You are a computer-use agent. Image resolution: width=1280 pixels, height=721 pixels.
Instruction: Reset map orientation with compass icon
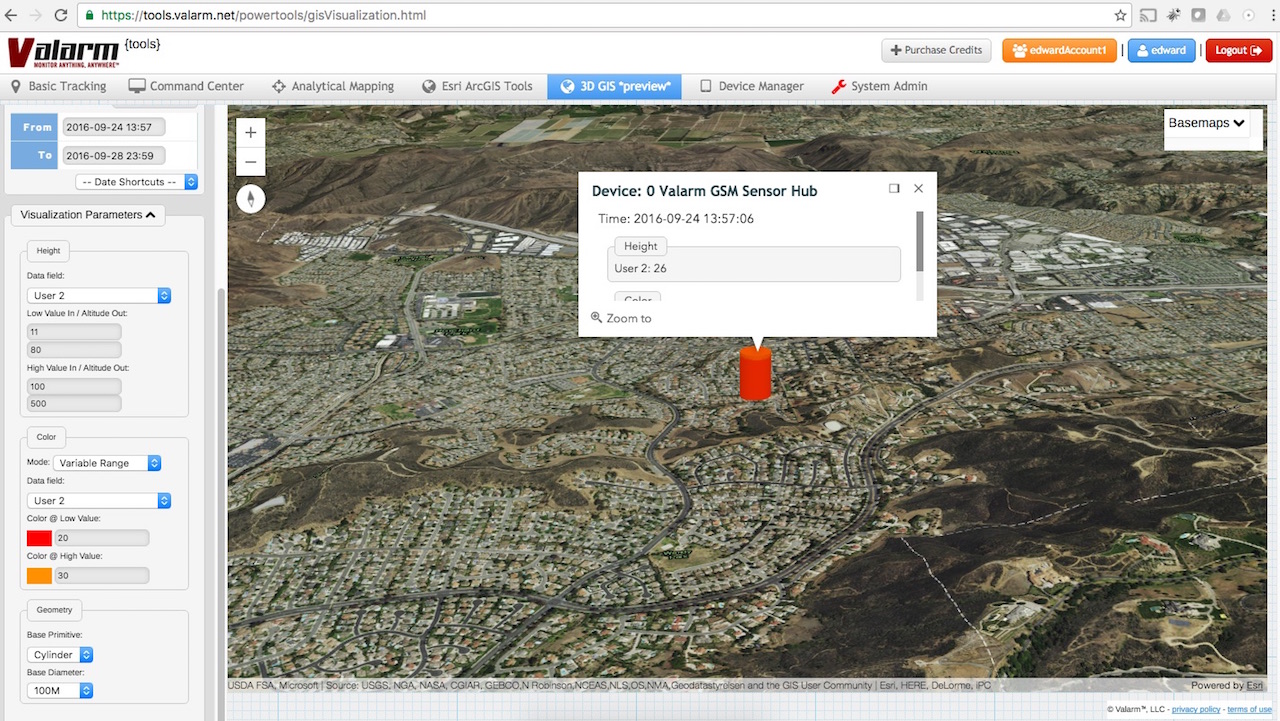(251, 199)
